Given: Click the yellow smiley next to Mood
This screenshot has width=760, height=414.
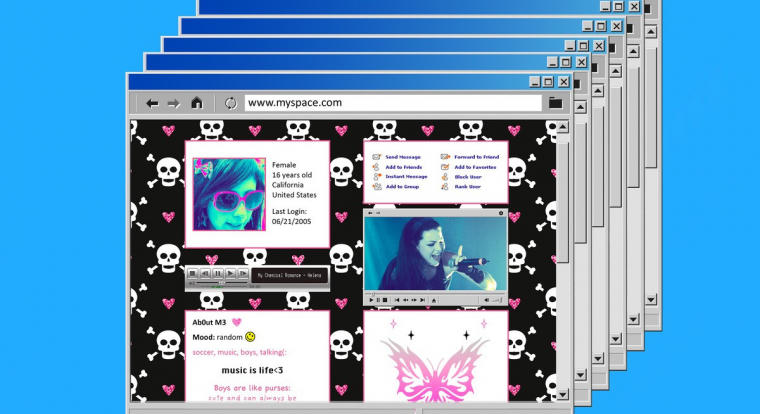Looking at the screenshot, I should click(x=250, y=336).
